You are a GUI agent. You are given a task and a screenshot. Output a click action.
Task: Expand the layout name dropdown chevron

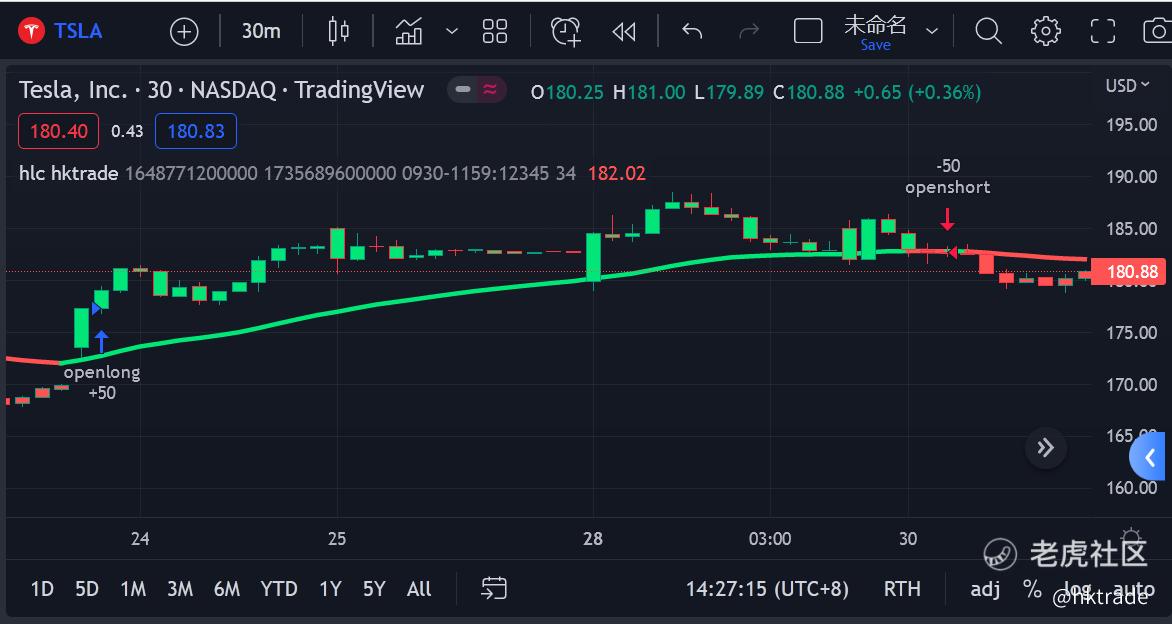pyautogui.click(x=932, y=31)
